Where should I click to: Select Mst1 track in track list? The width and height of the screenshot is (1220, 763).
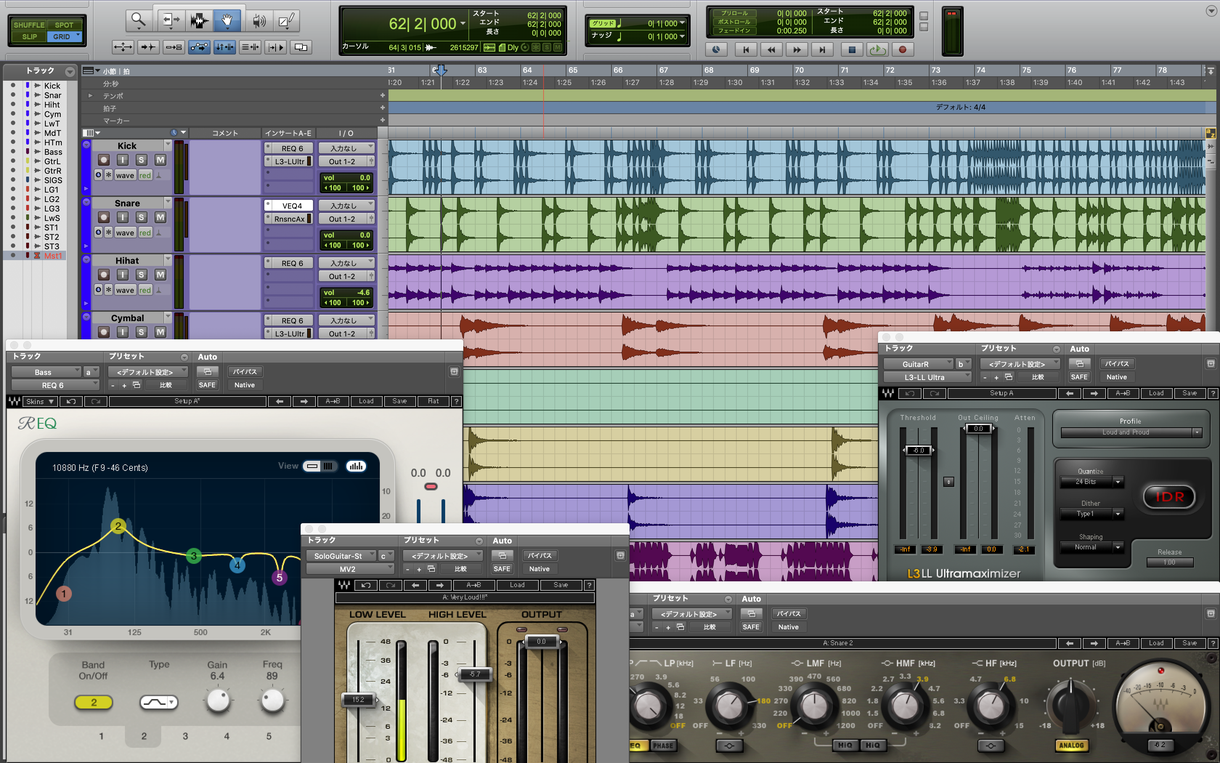(x=53, y=256)
